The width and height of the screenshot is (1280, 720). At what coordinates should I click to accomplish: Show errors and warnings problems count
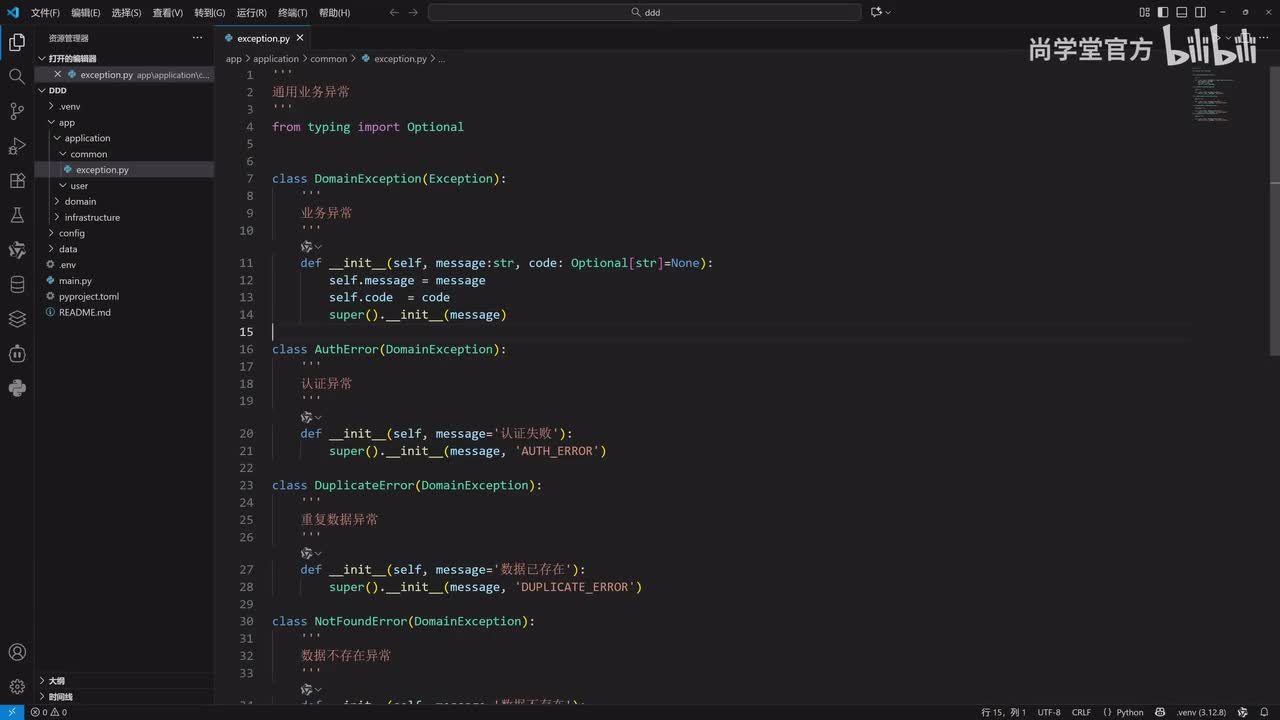pyautogui.click(x=49, y=712)
